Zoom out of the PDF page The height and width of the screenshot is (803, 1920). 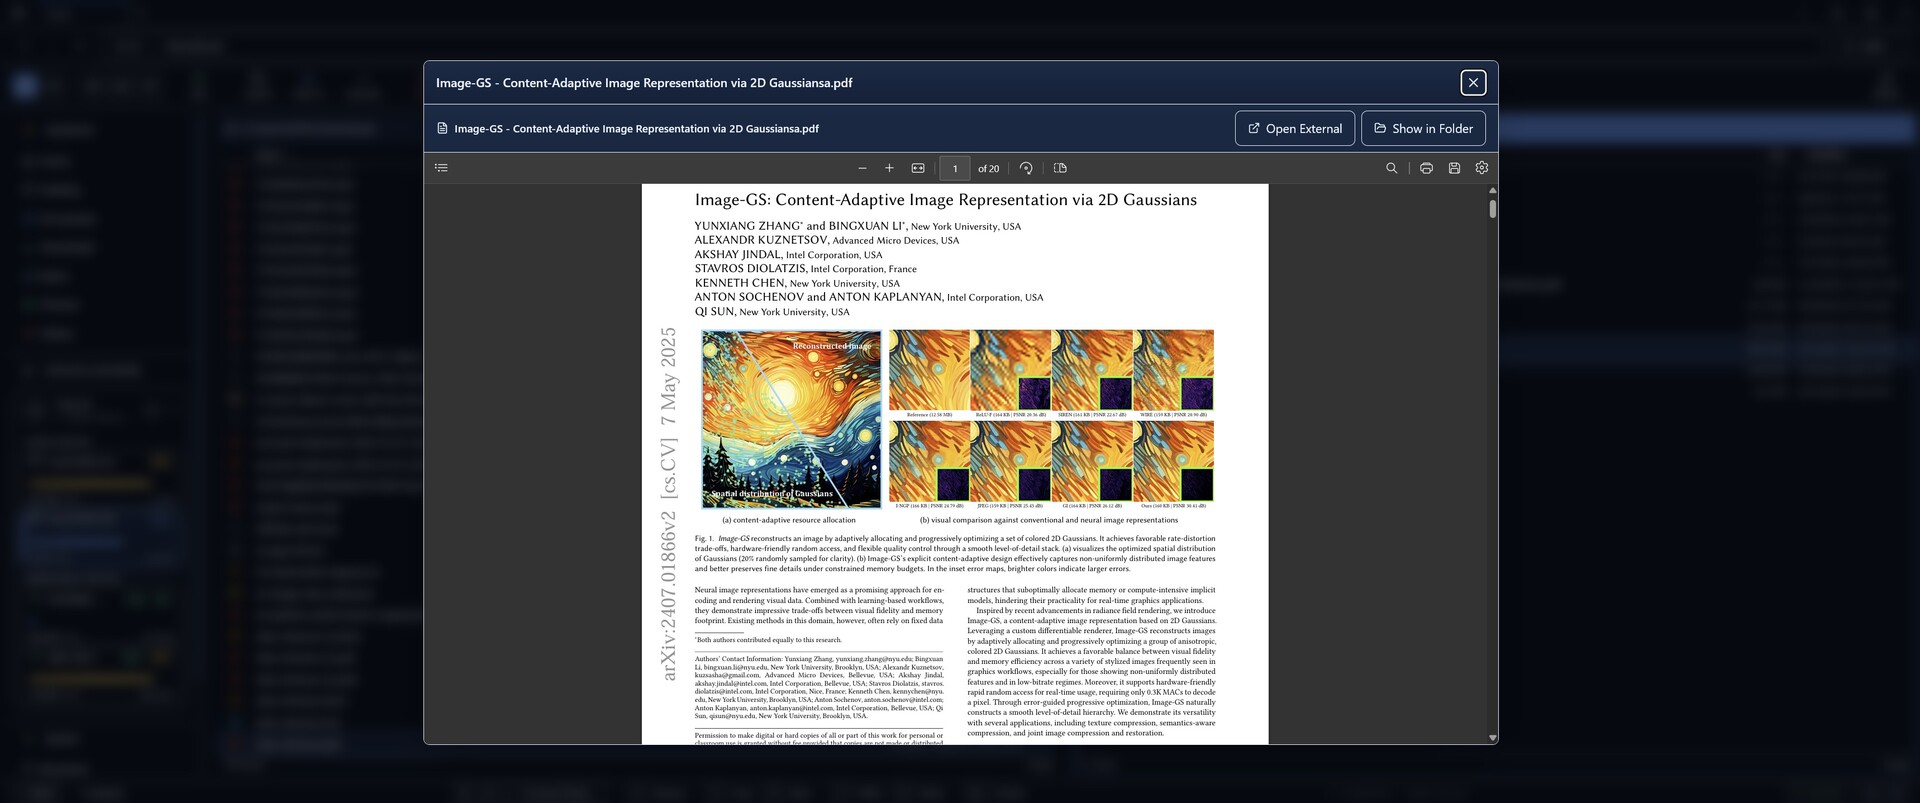pos(862,168)
